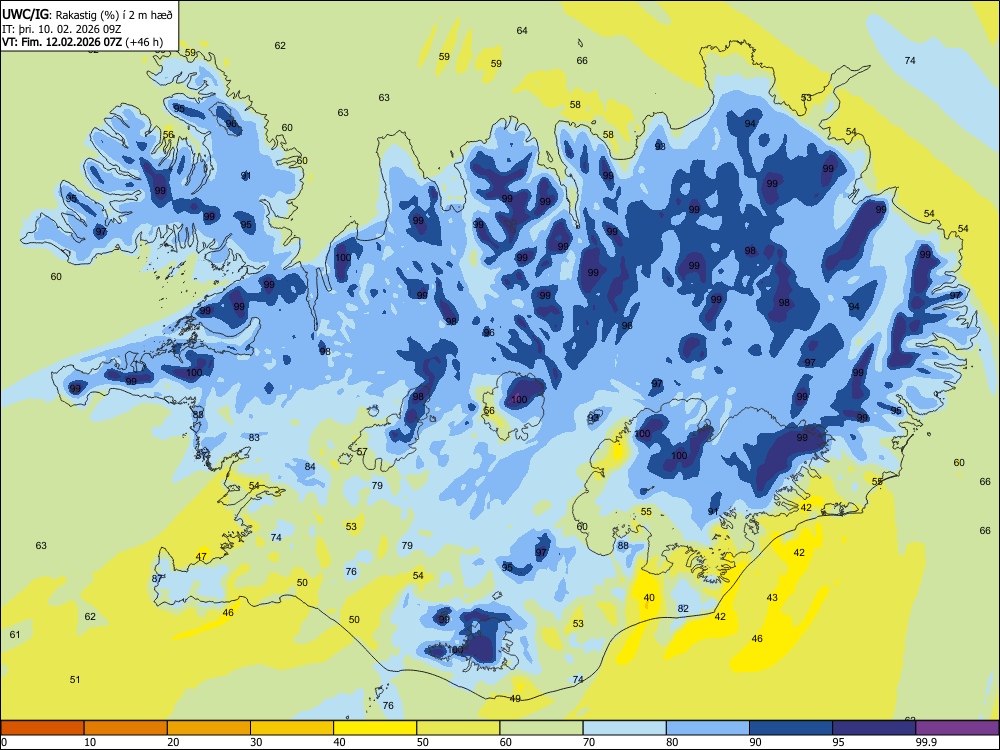Click the map value '64' offshore north
This screenshot has height=750, width=1000.
(522, 31)
